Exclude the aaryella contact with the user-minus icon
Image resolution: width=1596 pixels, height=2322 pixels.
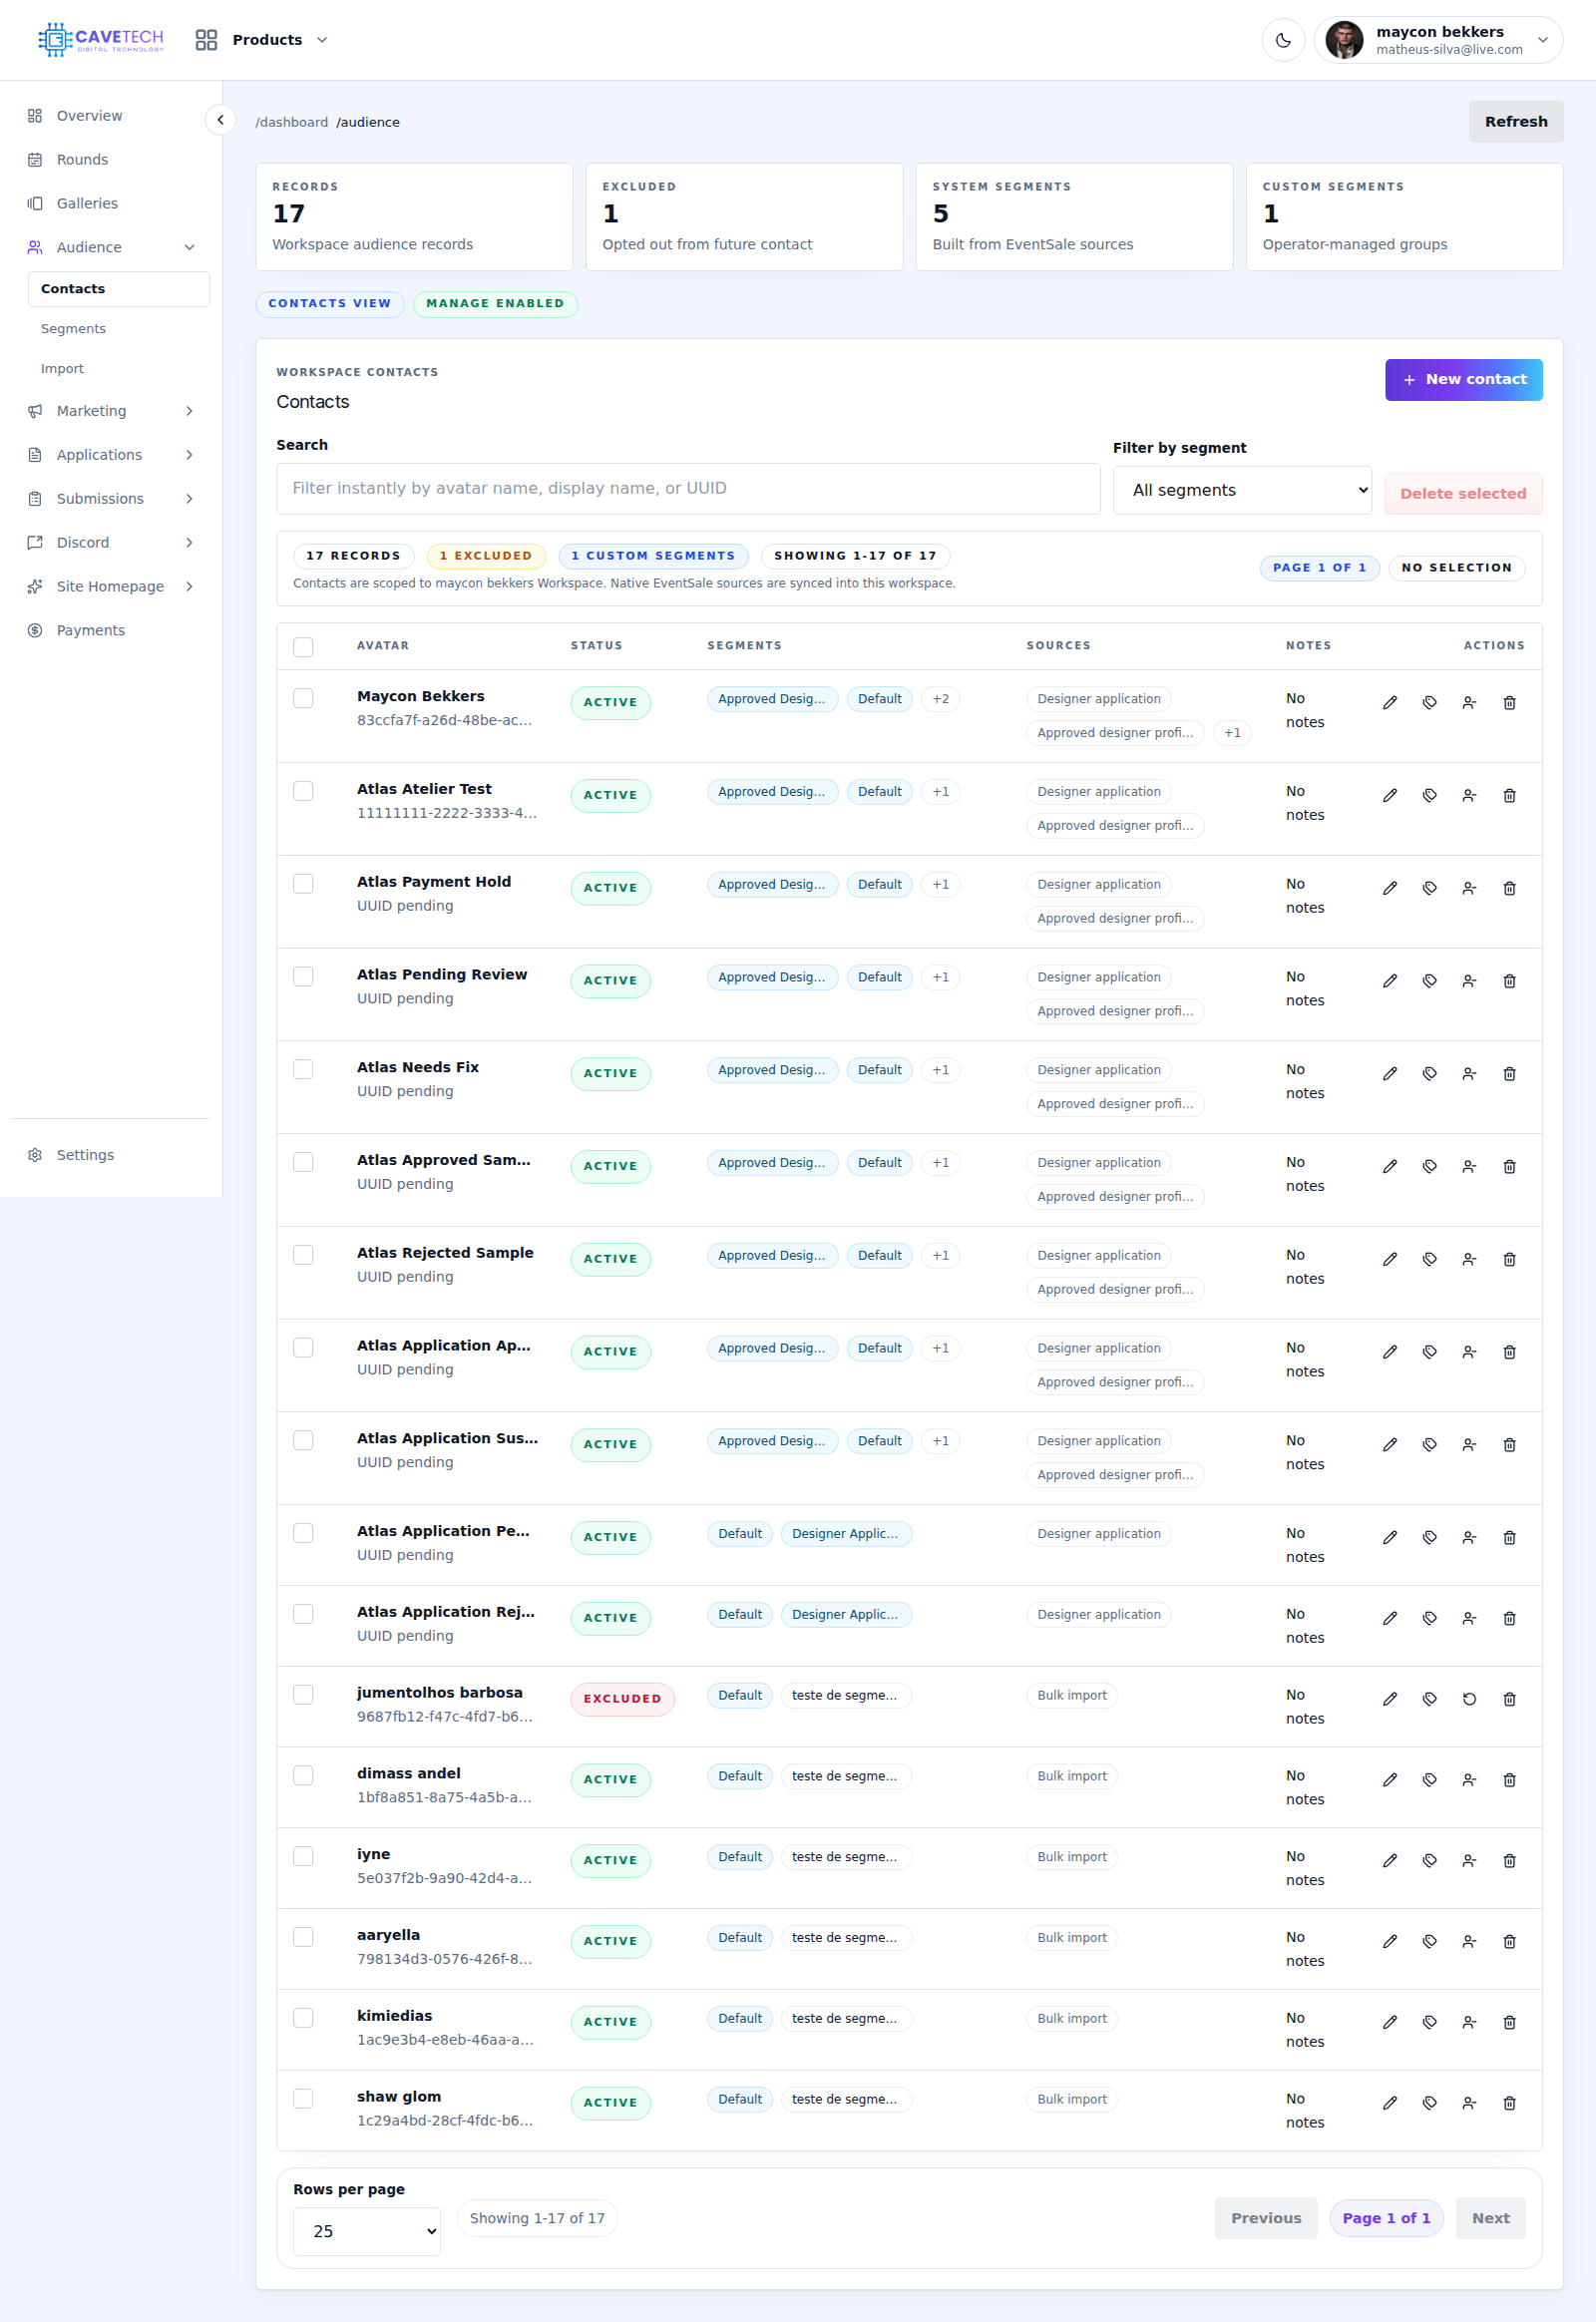point(1469,1942)
